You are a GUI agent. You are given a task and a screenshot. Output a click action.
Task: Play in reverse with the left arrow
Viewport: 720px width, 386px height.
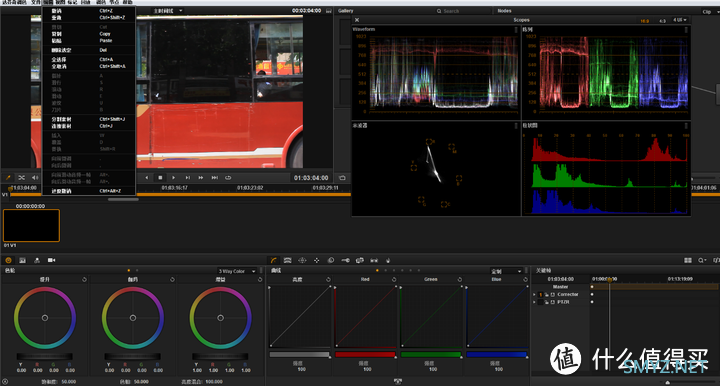coord(147,178)
